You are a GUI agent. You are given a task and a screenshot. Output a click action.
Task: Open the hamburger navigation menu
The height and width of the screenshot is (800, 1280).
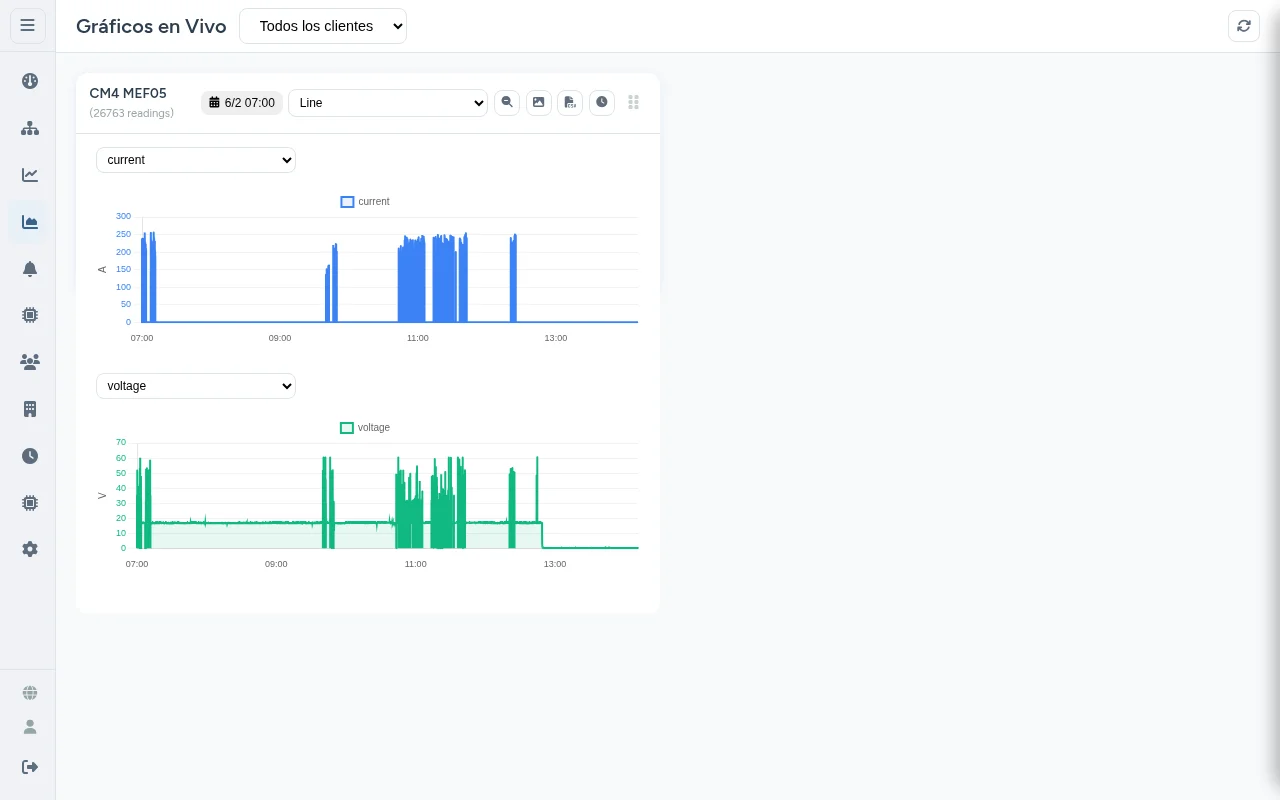(x=27, y=25)
